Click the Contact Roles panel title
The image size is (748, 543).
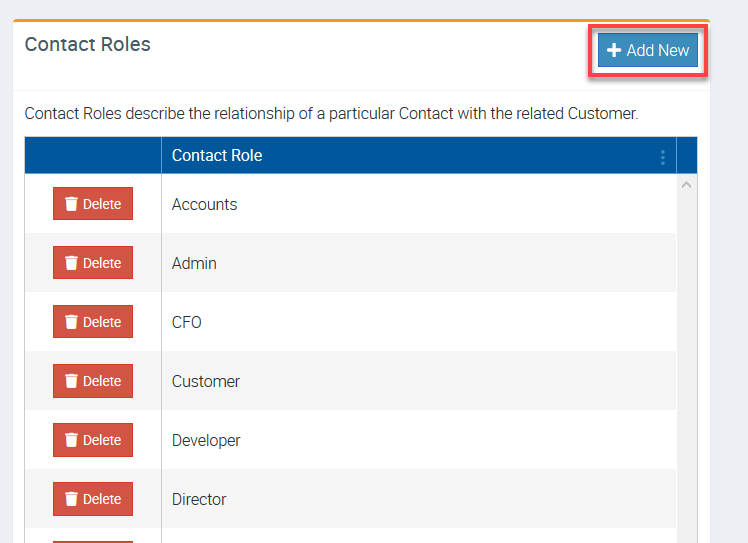point(88,45)
